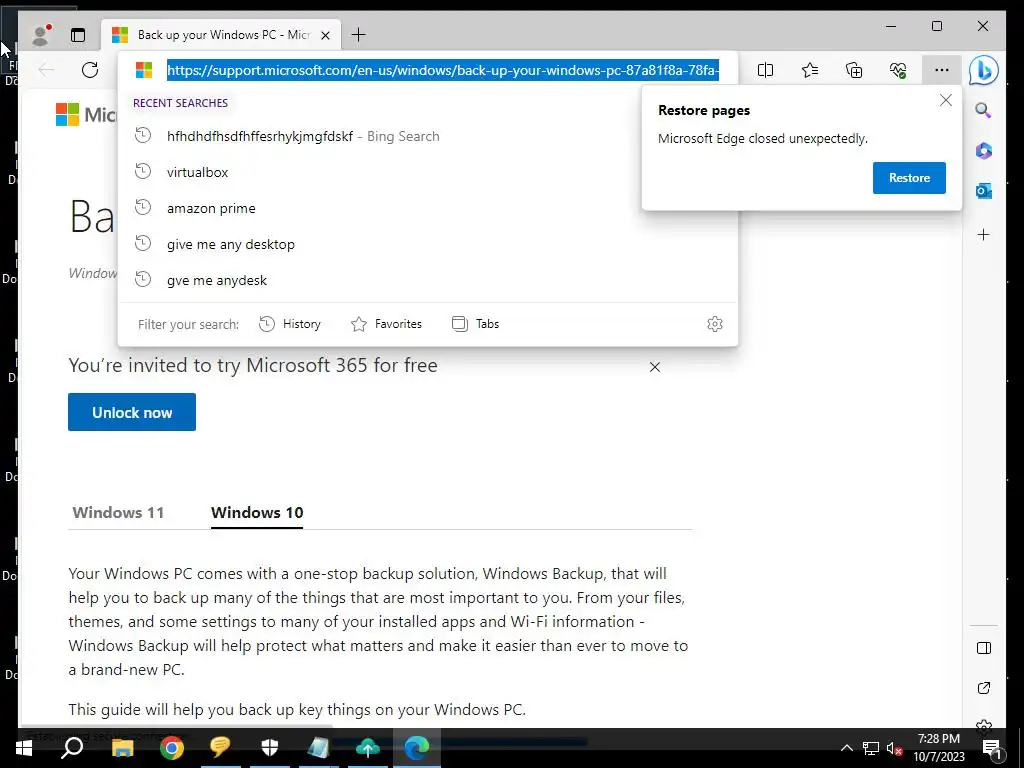Close the Restore pages popup
Viewport: 1024px width, 768px height.
946,101
